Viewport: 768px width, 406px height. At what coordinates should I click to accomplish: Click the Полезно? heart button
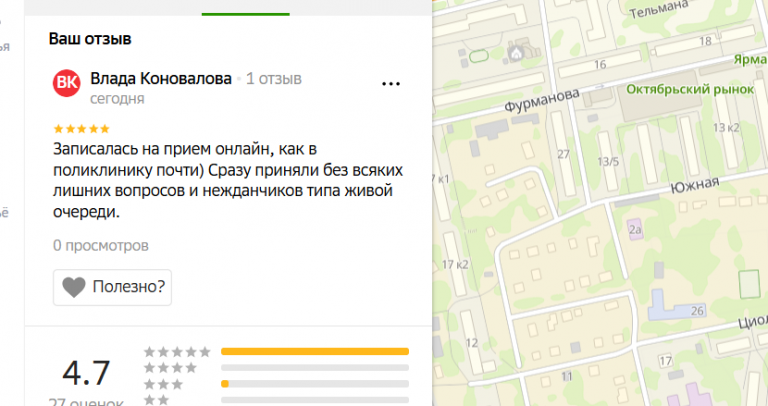tap(112, 287)
